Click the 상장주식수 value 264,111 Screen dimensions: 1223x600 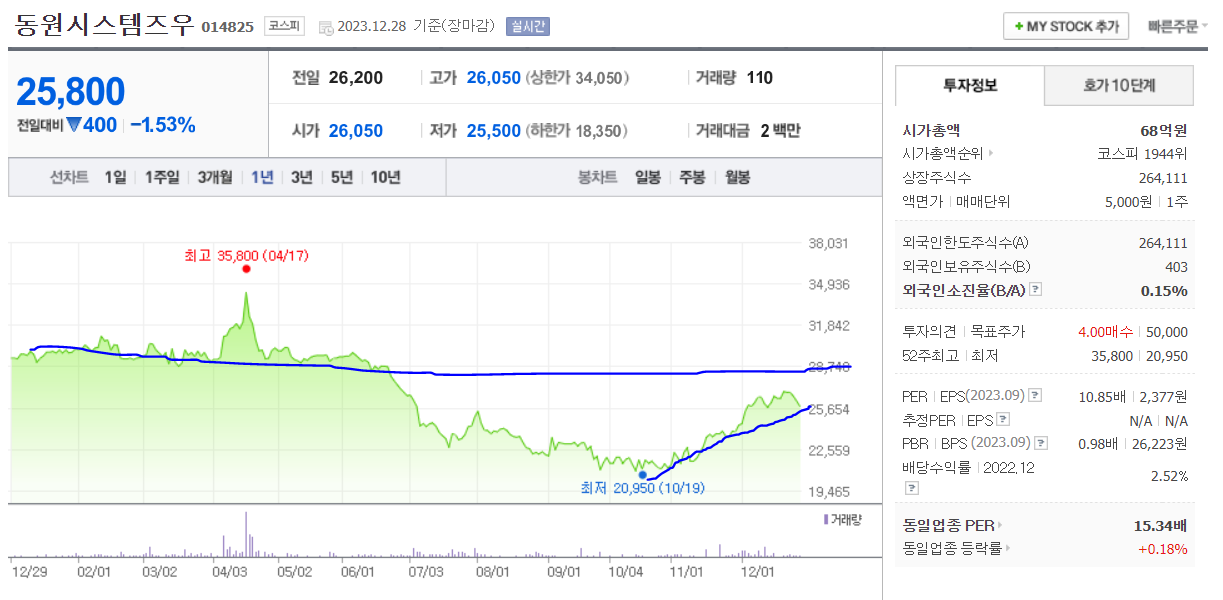point(1163,178)
